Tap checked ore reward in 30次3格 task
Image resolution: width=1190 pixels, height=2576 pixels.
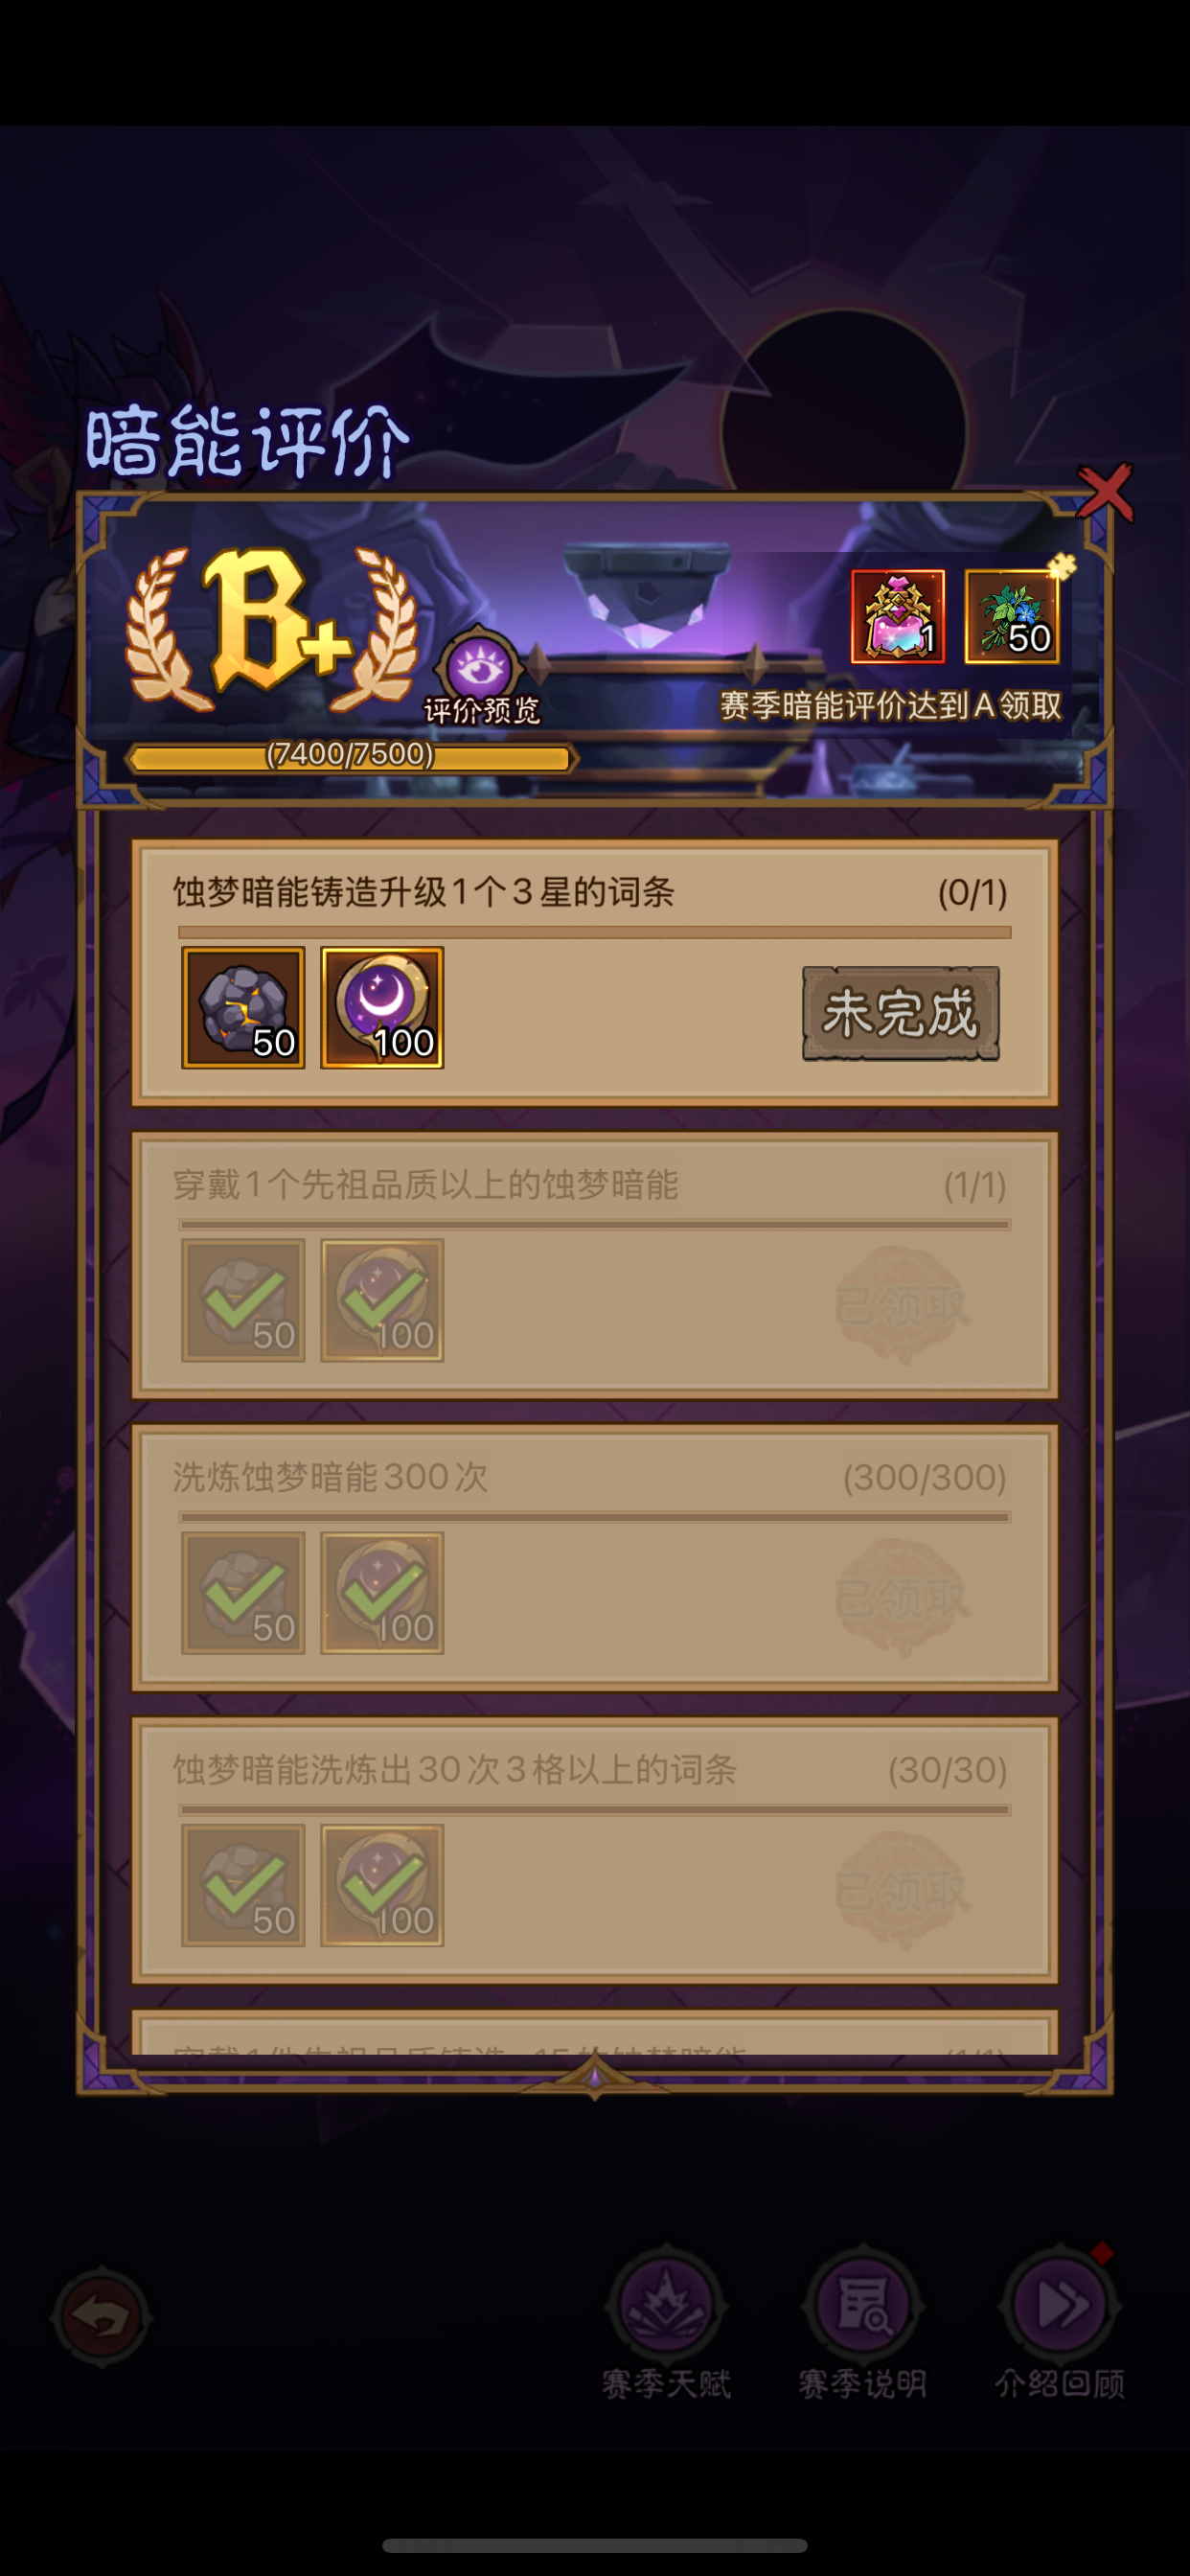(x=243, y=1885)
